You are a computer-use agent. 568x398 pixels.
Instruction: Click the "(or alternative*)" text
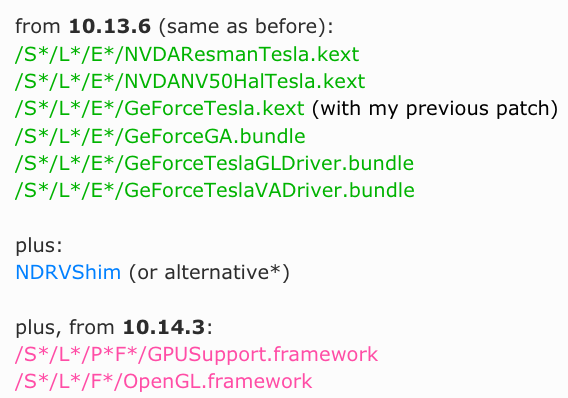pos(209,273)
